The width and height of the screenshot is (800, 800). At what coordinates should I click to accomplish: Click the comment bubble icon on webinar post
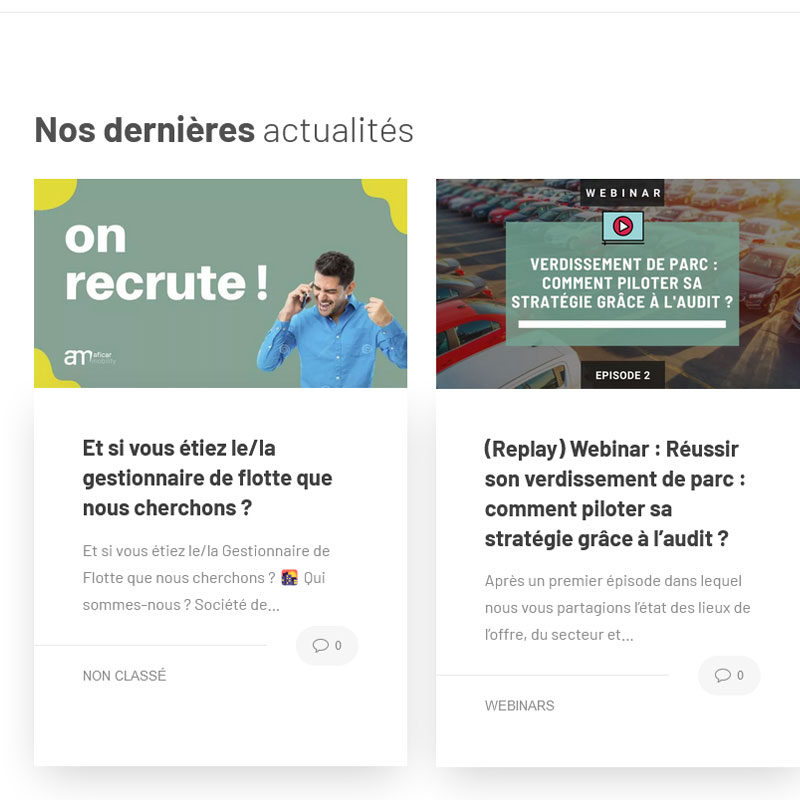[x=722, y=676]
